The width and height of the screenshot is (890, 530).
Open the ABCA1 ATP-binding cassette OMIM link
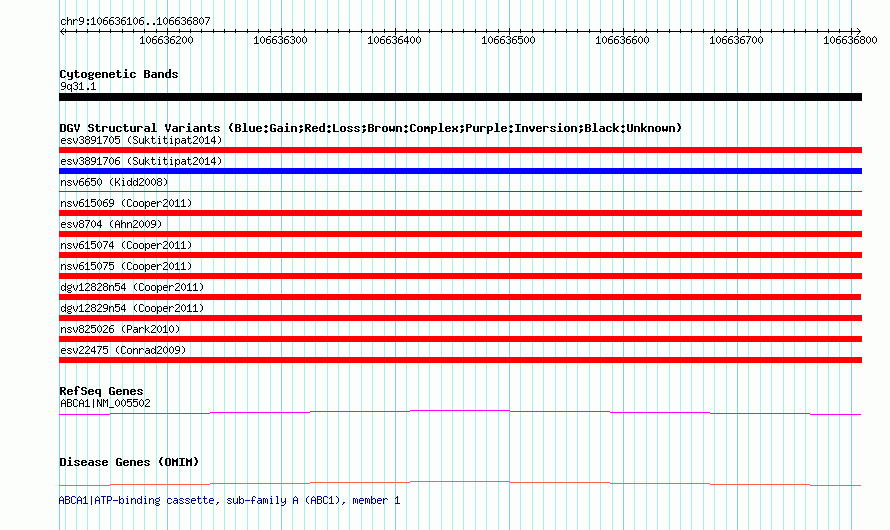point(229,500)
